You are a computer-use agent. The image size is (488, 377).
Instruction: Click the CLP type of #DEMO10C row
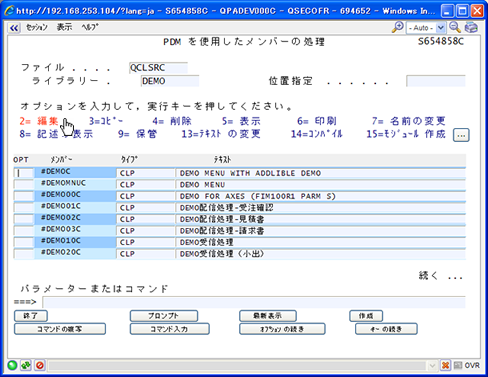[x=127, y=242]
